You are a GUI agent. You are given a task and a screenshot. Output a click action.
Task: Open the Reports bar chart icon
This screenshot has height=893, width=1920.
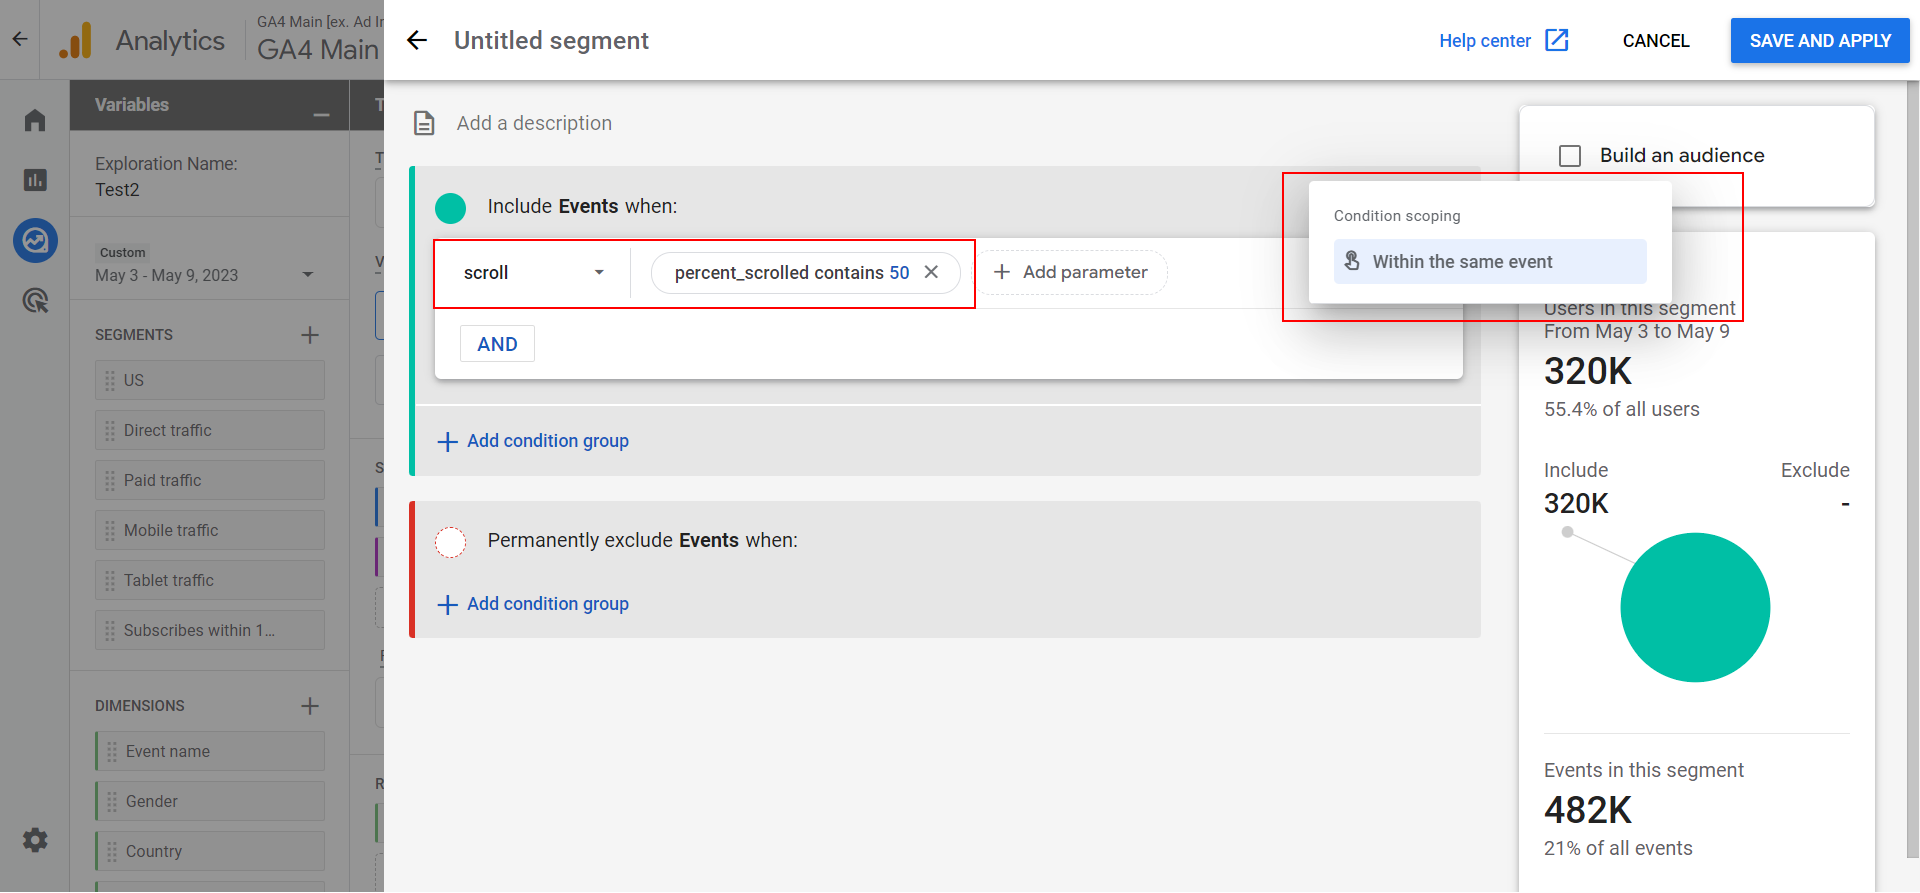(x=35, y=180)
